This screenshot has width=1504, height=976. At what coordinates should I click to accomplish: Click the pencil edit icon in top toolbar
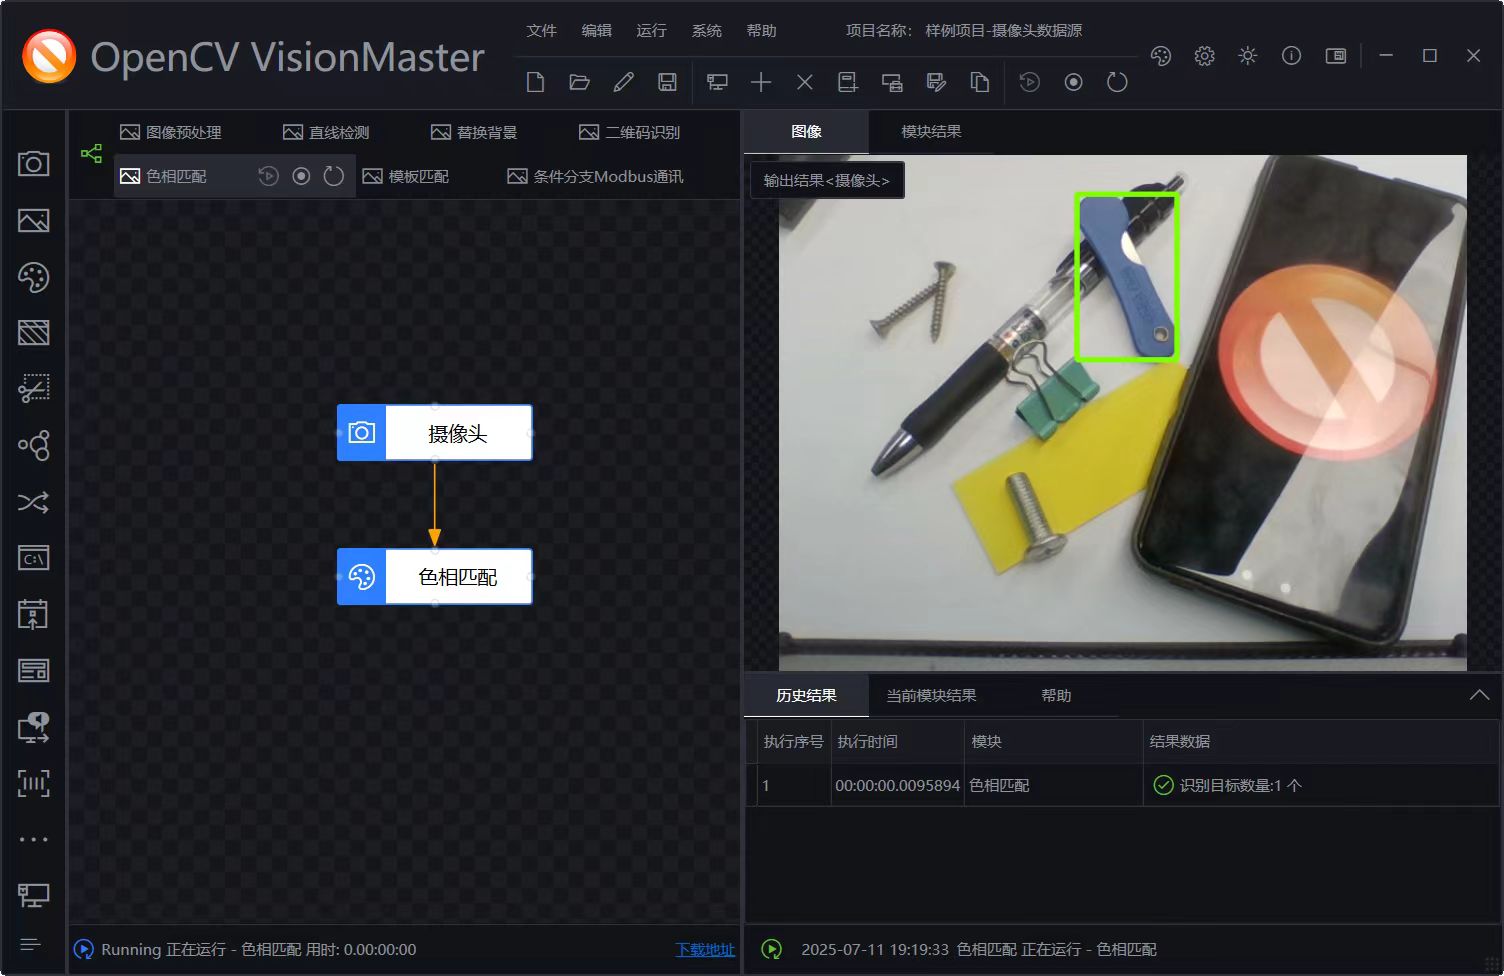coord(623,82)
